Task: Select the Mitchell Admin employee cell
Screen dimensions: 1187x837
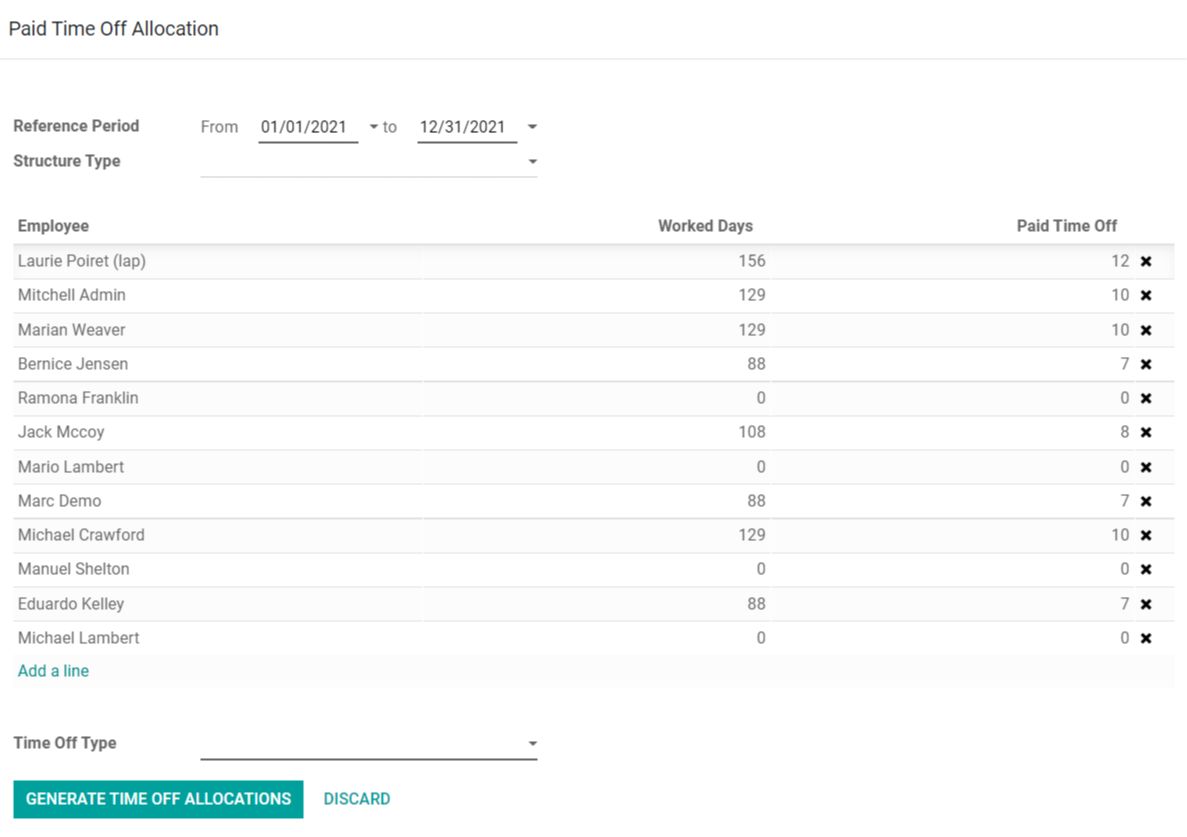Action: (x=218, y=295)
